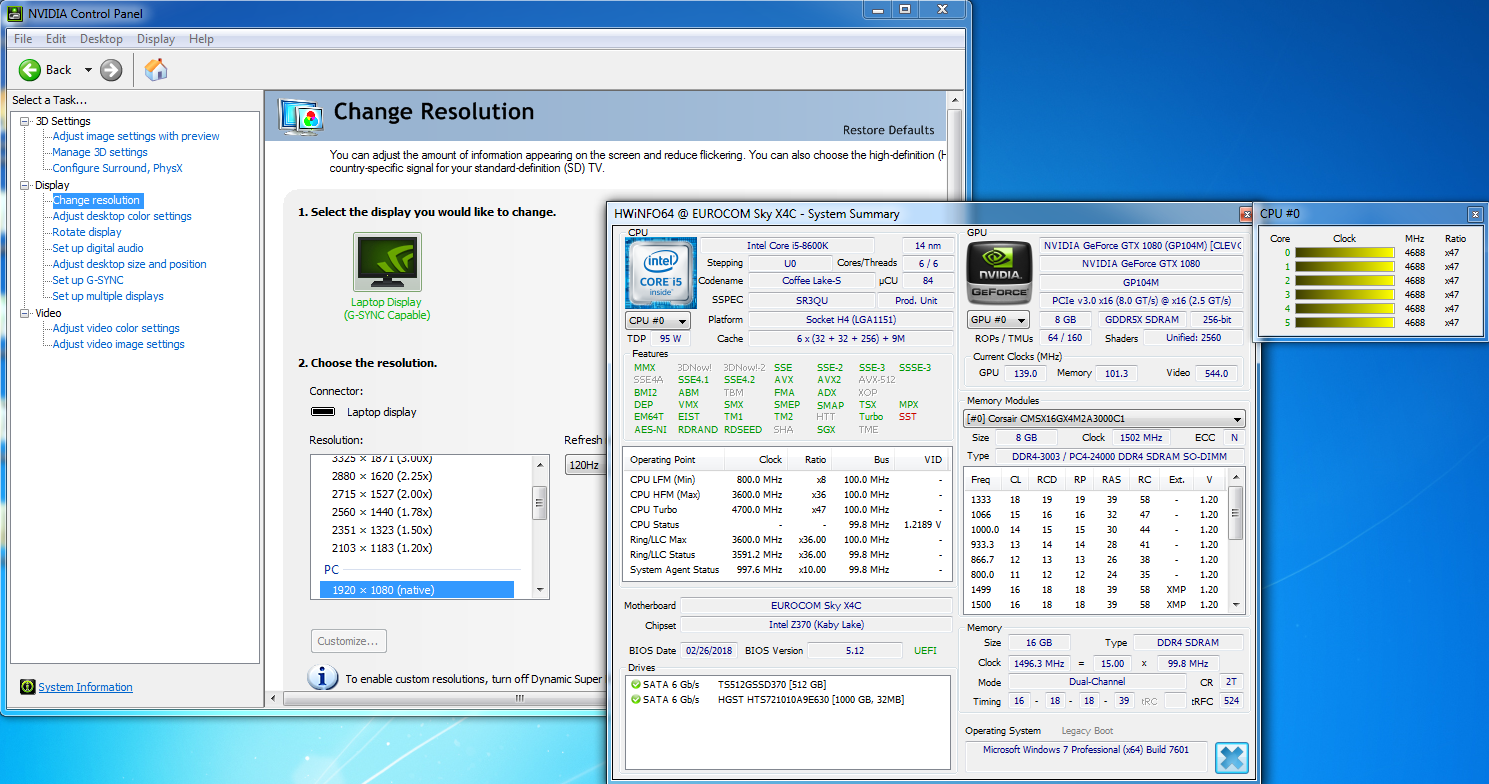Open Set up digital audio

coord(98,248)
